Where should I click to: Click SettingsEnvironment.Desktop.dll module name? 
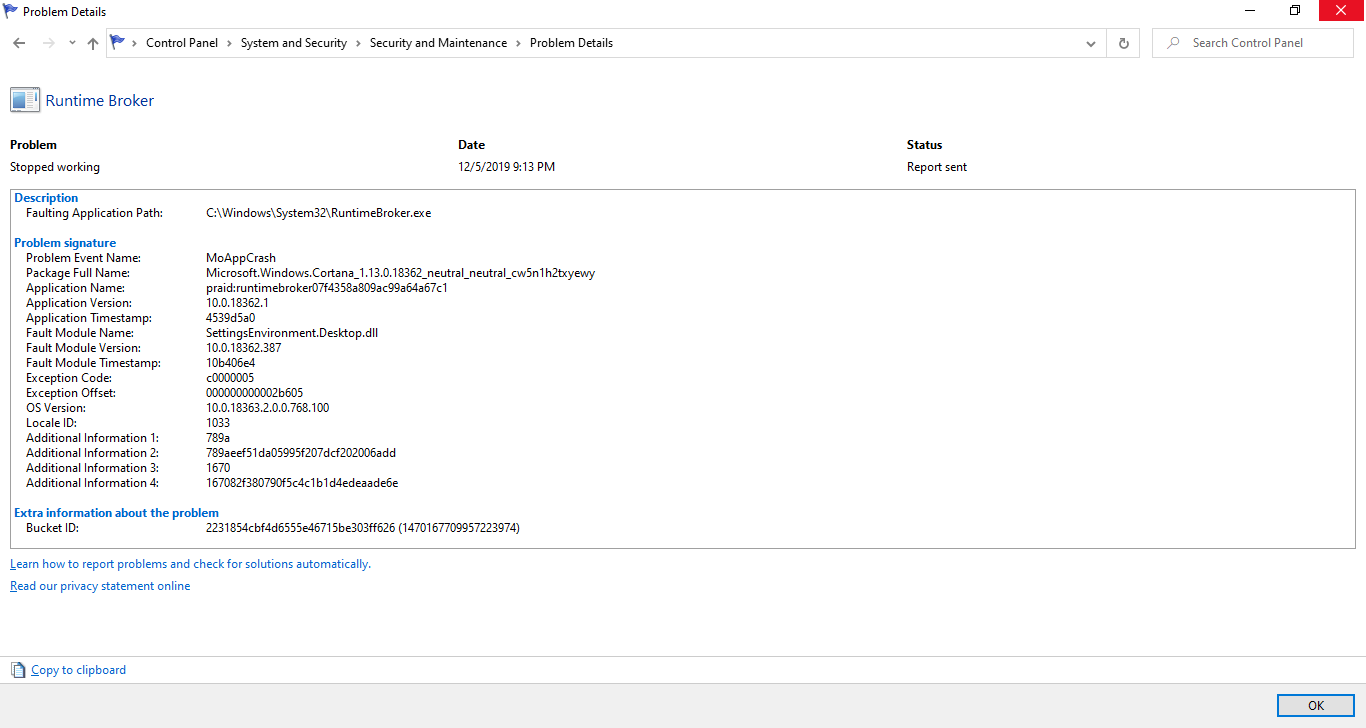[292, 333]
